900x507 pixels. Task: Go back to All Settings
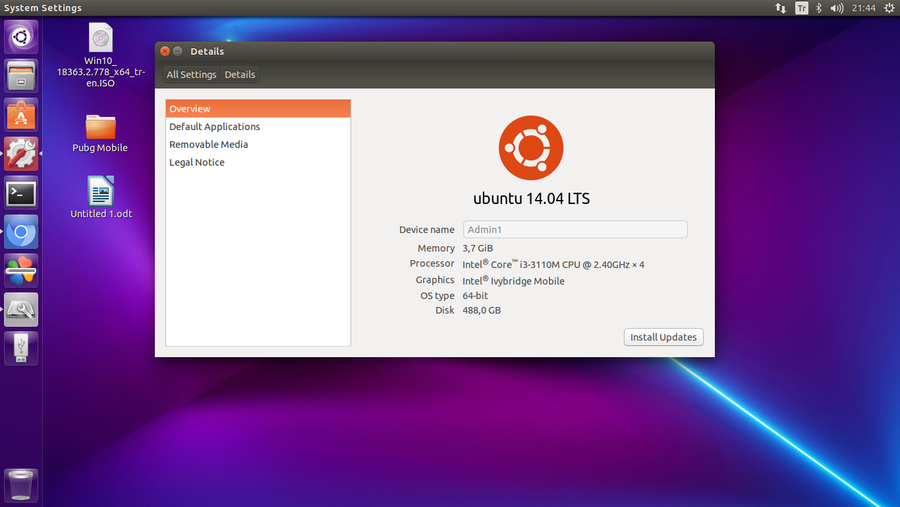[x=192, y=75]
